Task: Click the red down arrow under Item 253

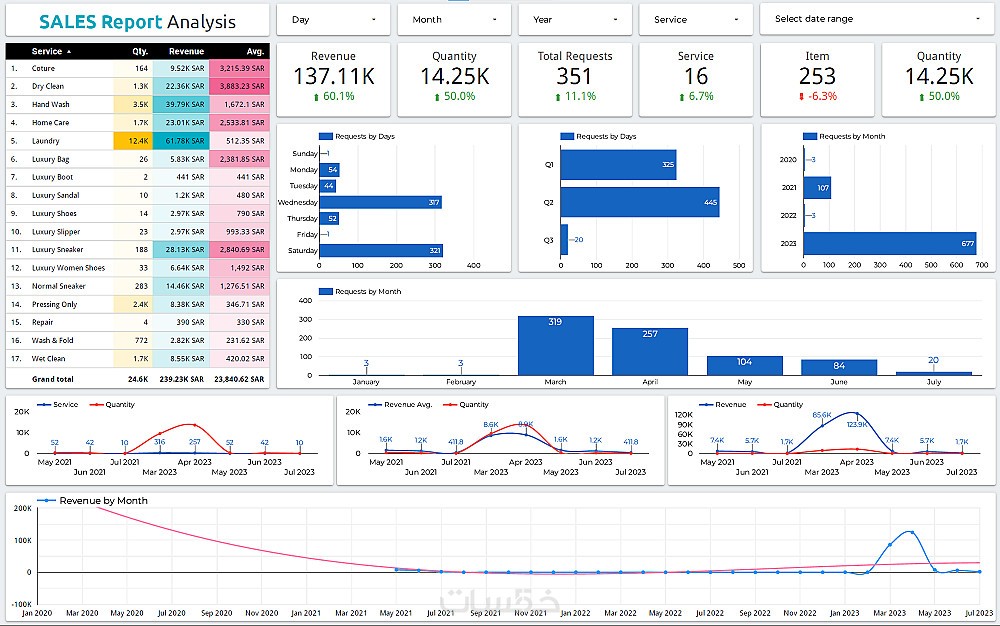Action: 802,97
